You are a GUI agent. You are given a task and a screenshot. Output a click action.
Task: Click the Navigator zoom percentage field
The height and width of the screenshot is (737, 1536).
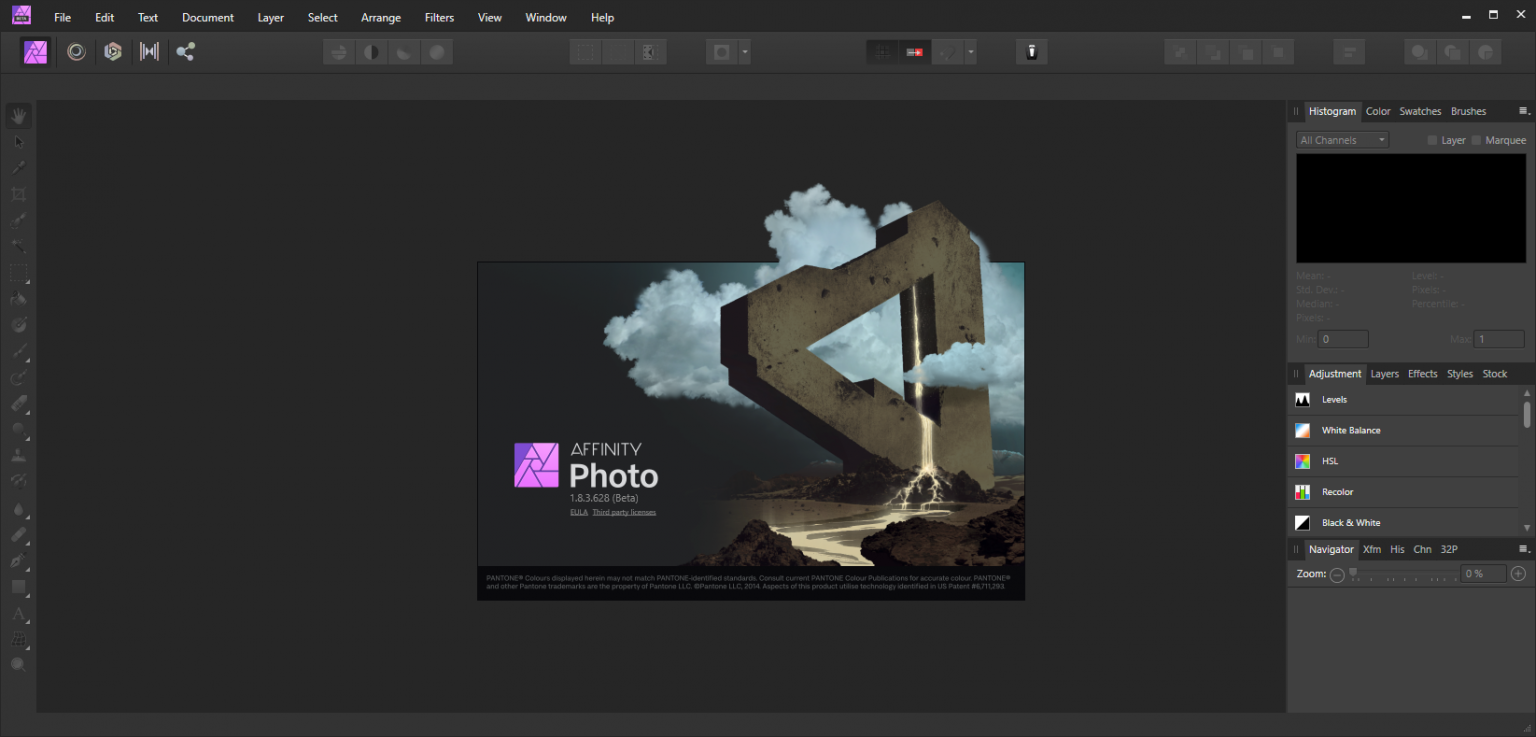[1483, 574]
